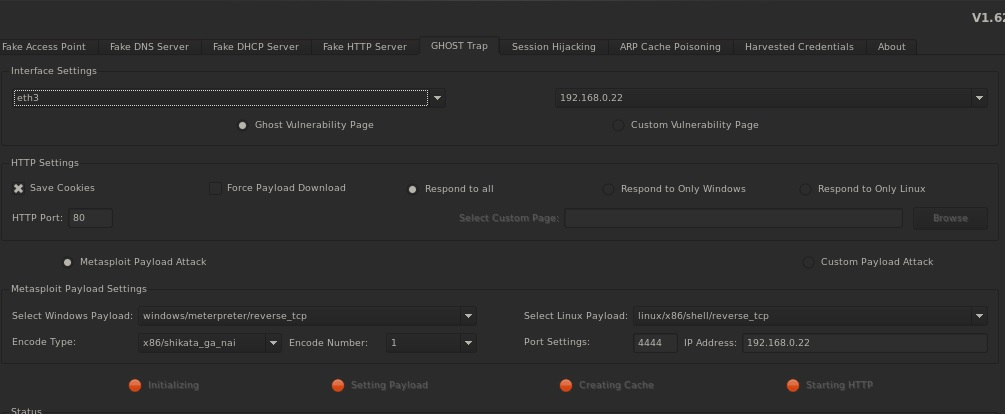This screenshot has width=1005, height=414.
Task: Click the HTTP Port input field
Action: [x=91, y=218]
